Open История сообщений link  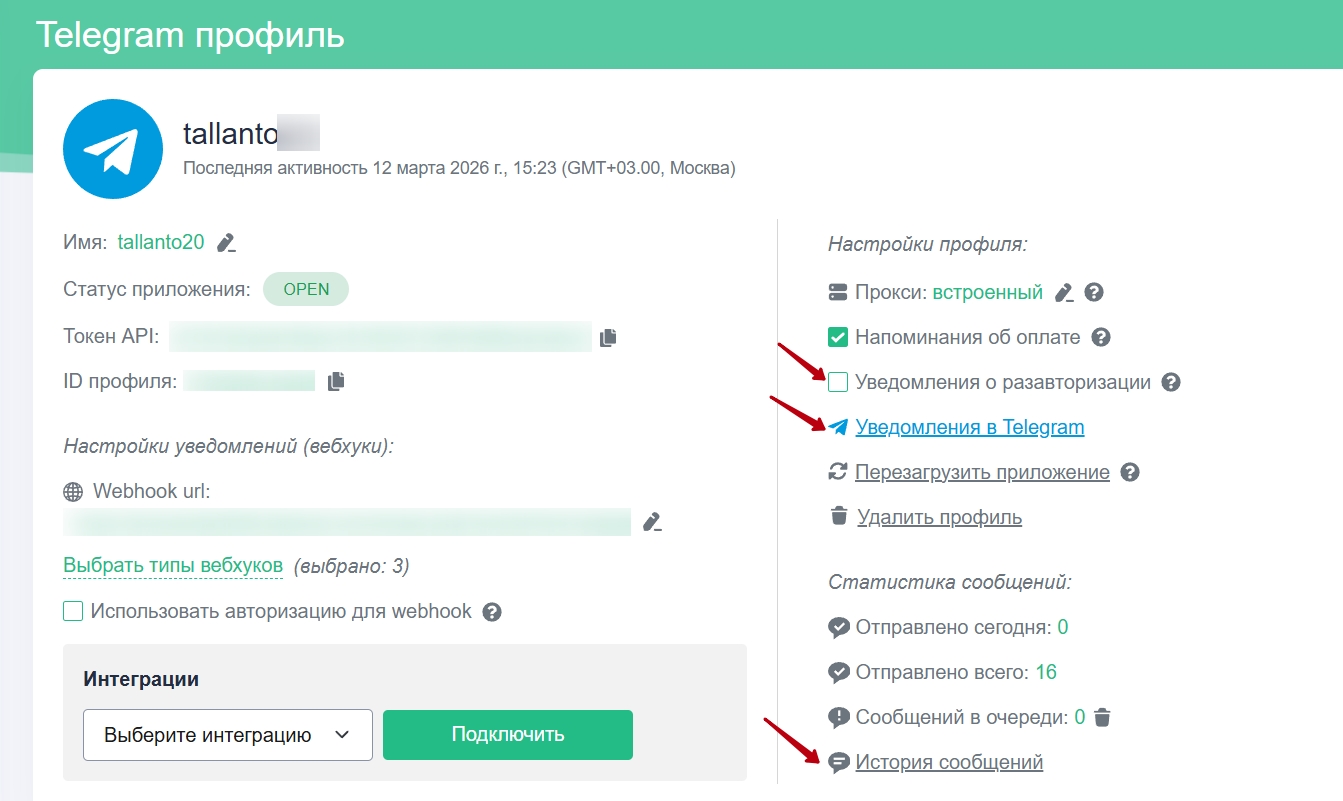948,762
